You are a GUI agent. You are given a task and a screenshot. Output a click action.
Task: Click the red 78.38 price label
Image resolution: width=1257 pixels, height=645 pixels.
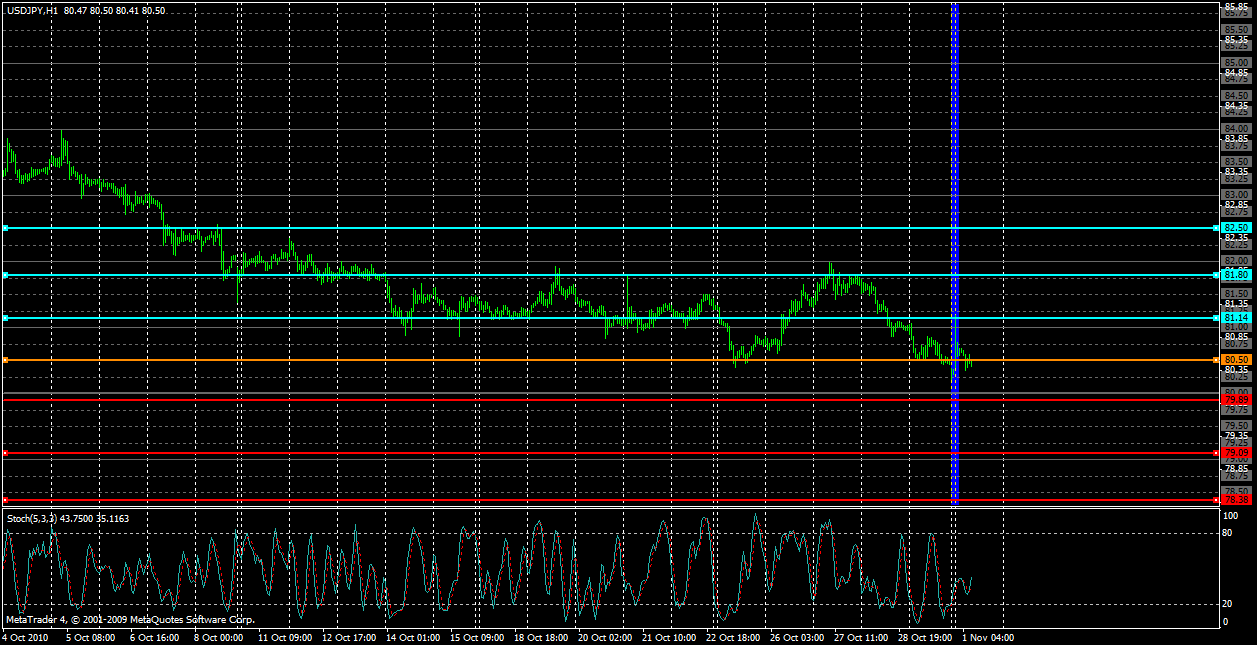point(1236,499)
